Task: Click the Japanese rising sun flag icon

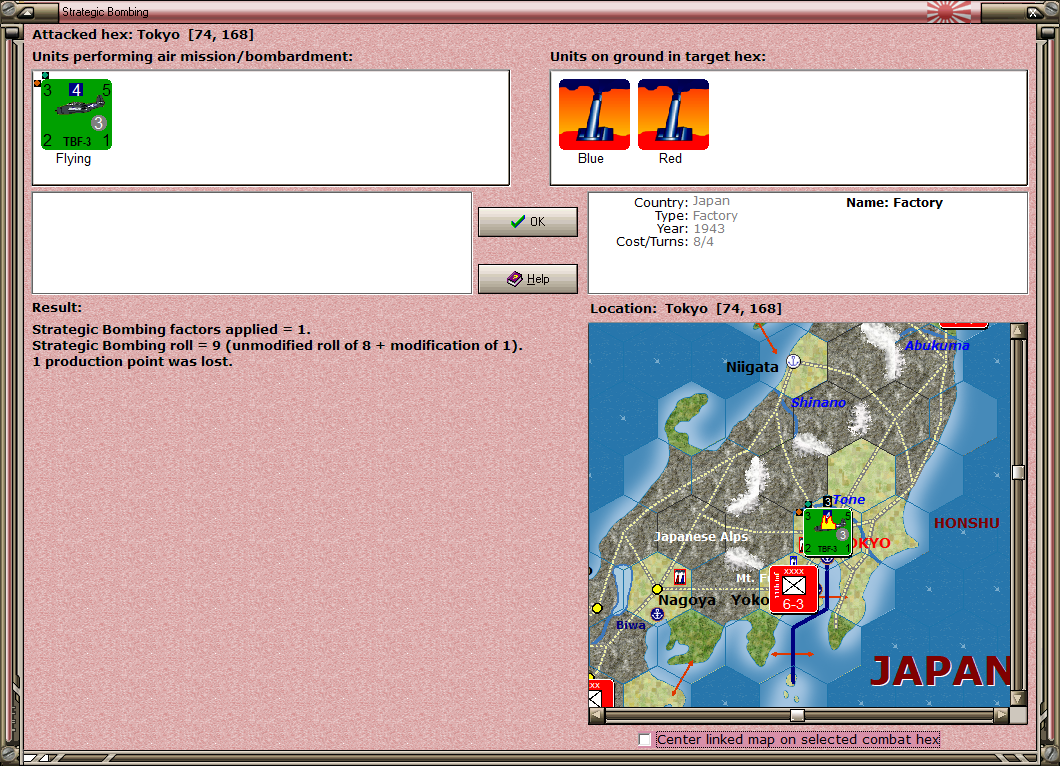Action: 948,11
